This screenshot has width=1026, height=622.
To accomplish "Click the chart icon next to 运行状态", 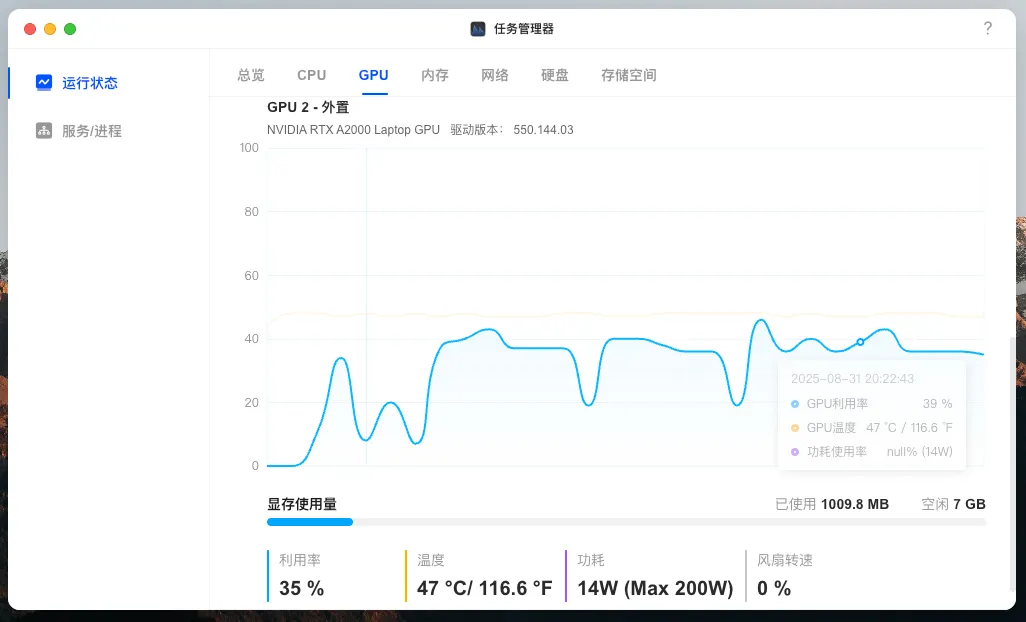I will (x=44, y=82).
